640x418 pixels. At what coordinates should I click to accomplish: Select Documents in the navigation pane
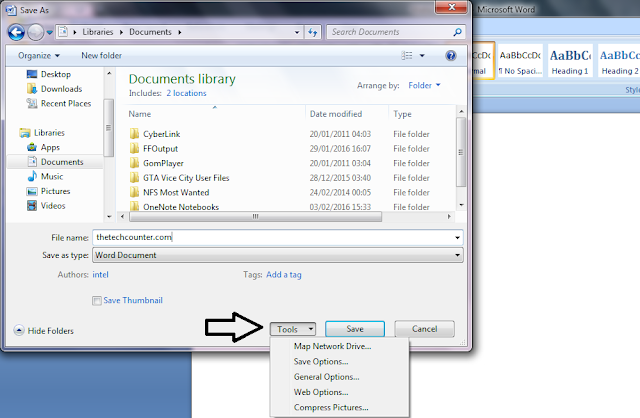tap(56, 162)
